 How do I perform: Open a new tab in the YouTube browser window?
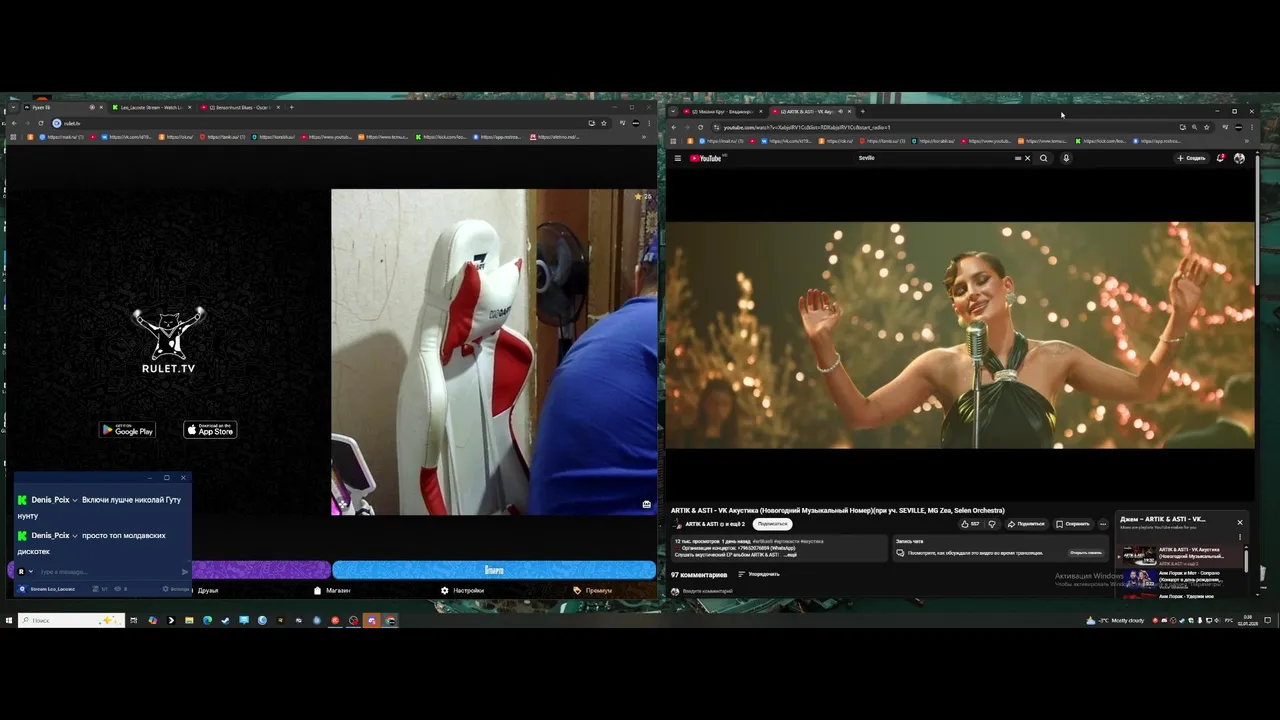tap(863, 111)
